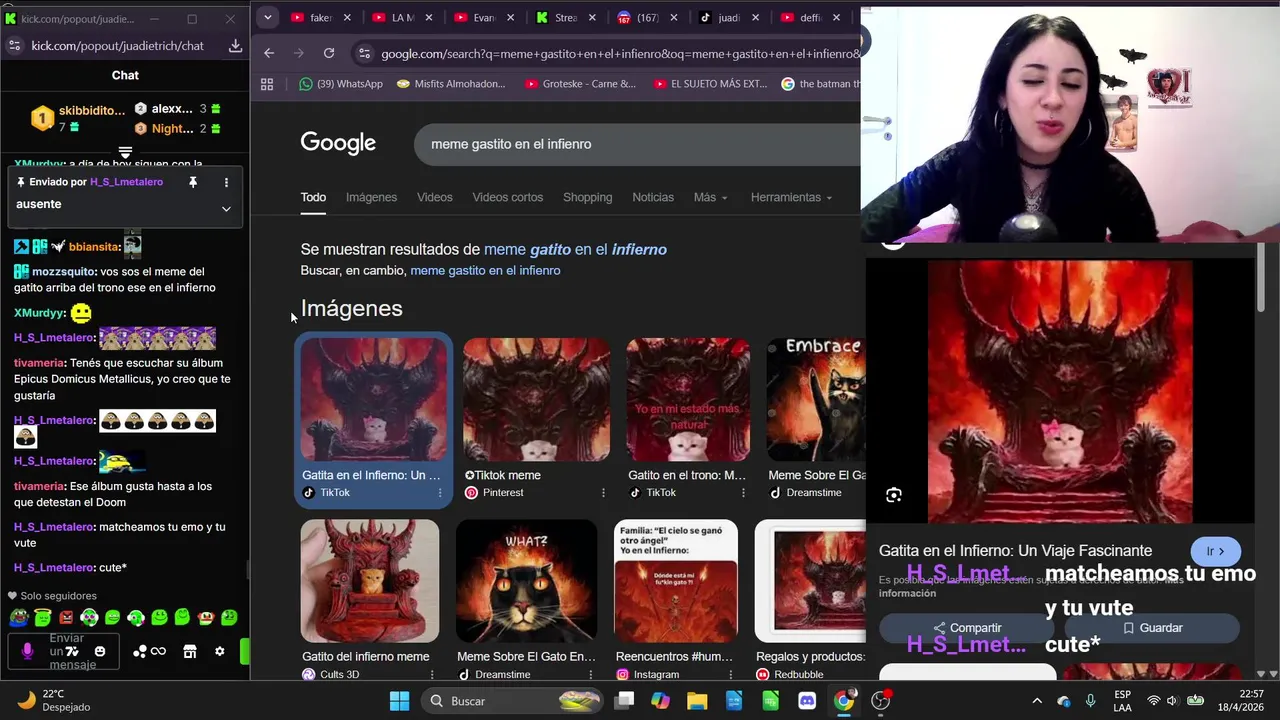Unpin the pinned chat message

193,182
